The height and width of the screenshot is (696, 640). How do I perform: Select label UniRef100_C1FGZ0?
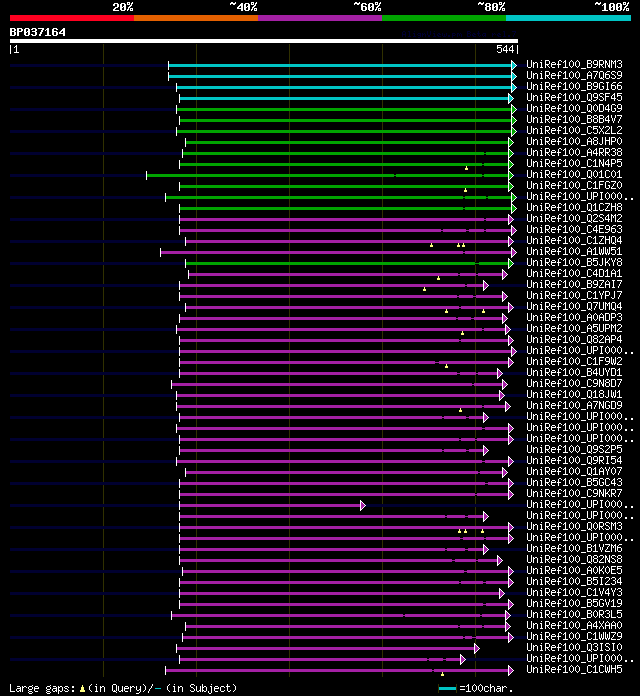tap(574, 186)
